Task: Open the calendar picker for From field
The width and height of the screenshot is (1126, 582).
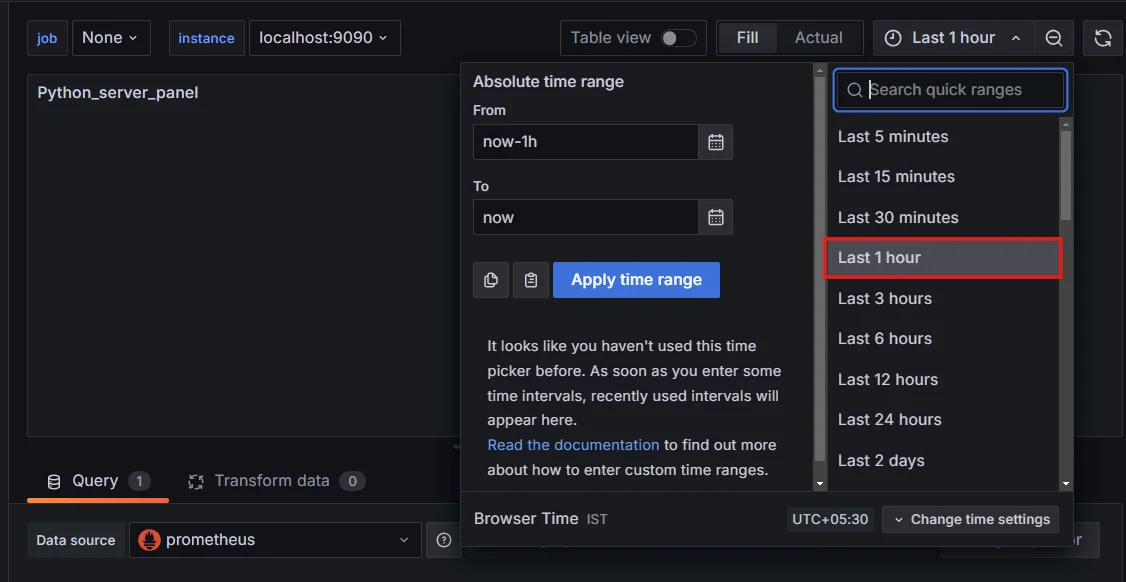Action: (x=715, y=142)
